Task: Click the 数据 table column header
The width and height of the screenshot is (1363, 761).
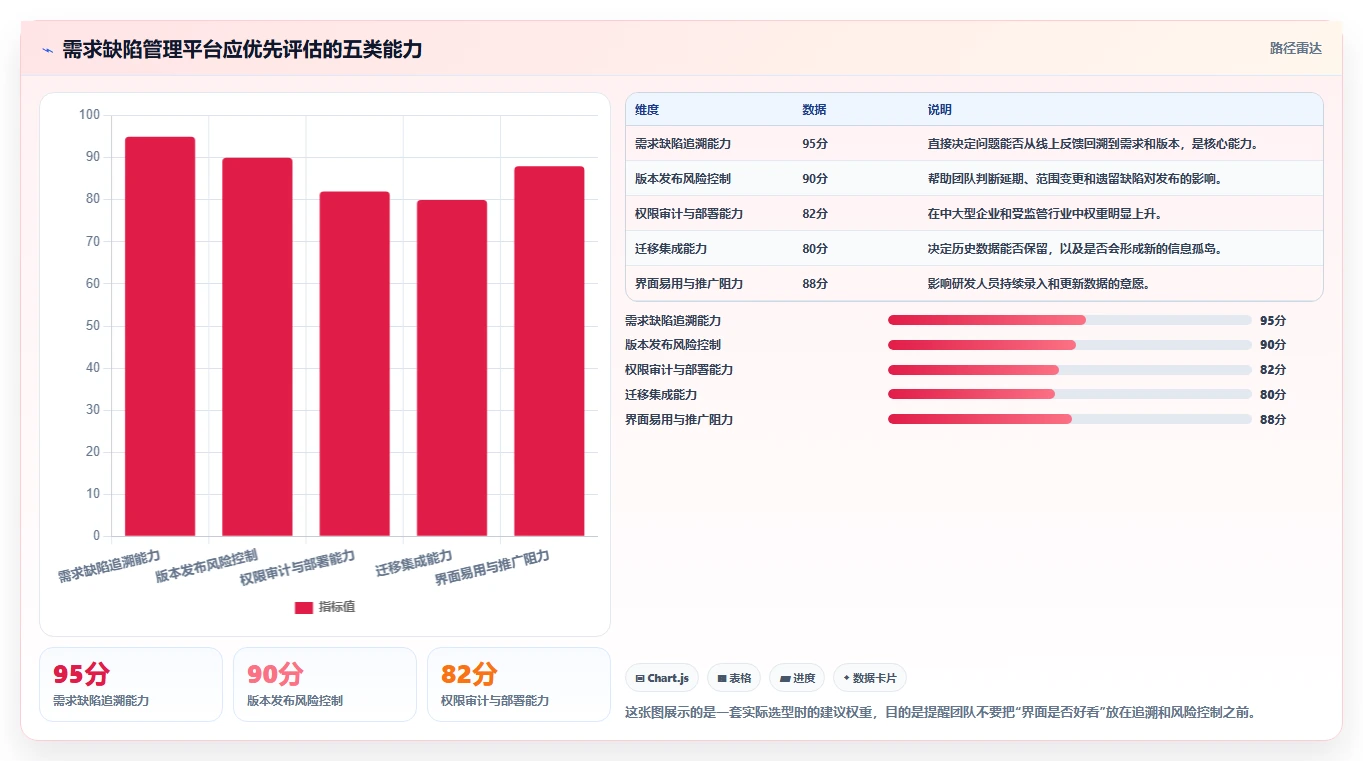Action: pos(814,110)
